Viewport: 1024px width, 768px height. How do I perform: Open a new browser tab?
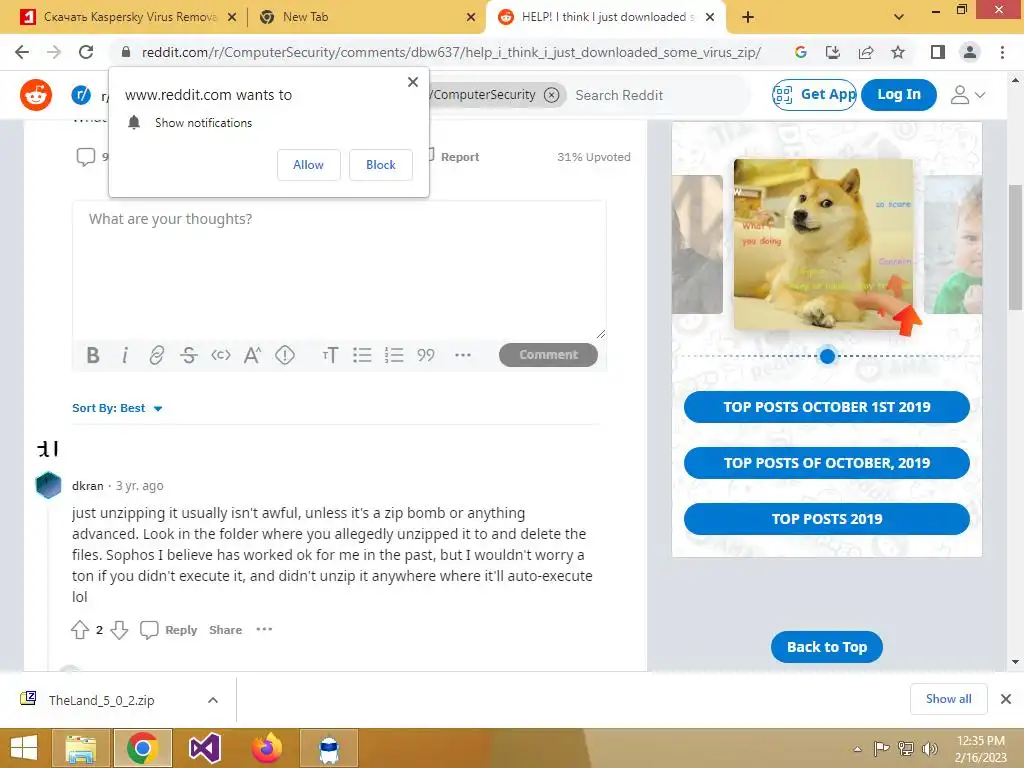[x=748, y=17]
